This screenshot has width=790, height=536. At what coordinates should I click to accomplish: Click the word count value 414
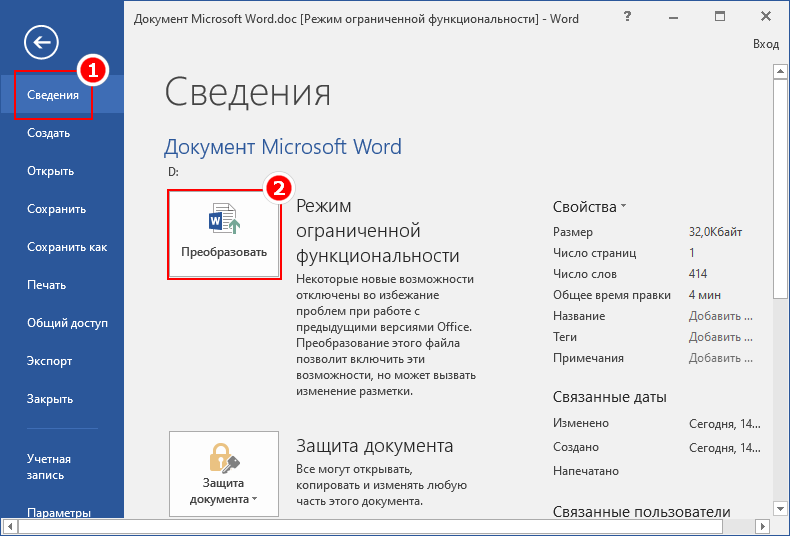pyautogui.click(x=698, y=274)
